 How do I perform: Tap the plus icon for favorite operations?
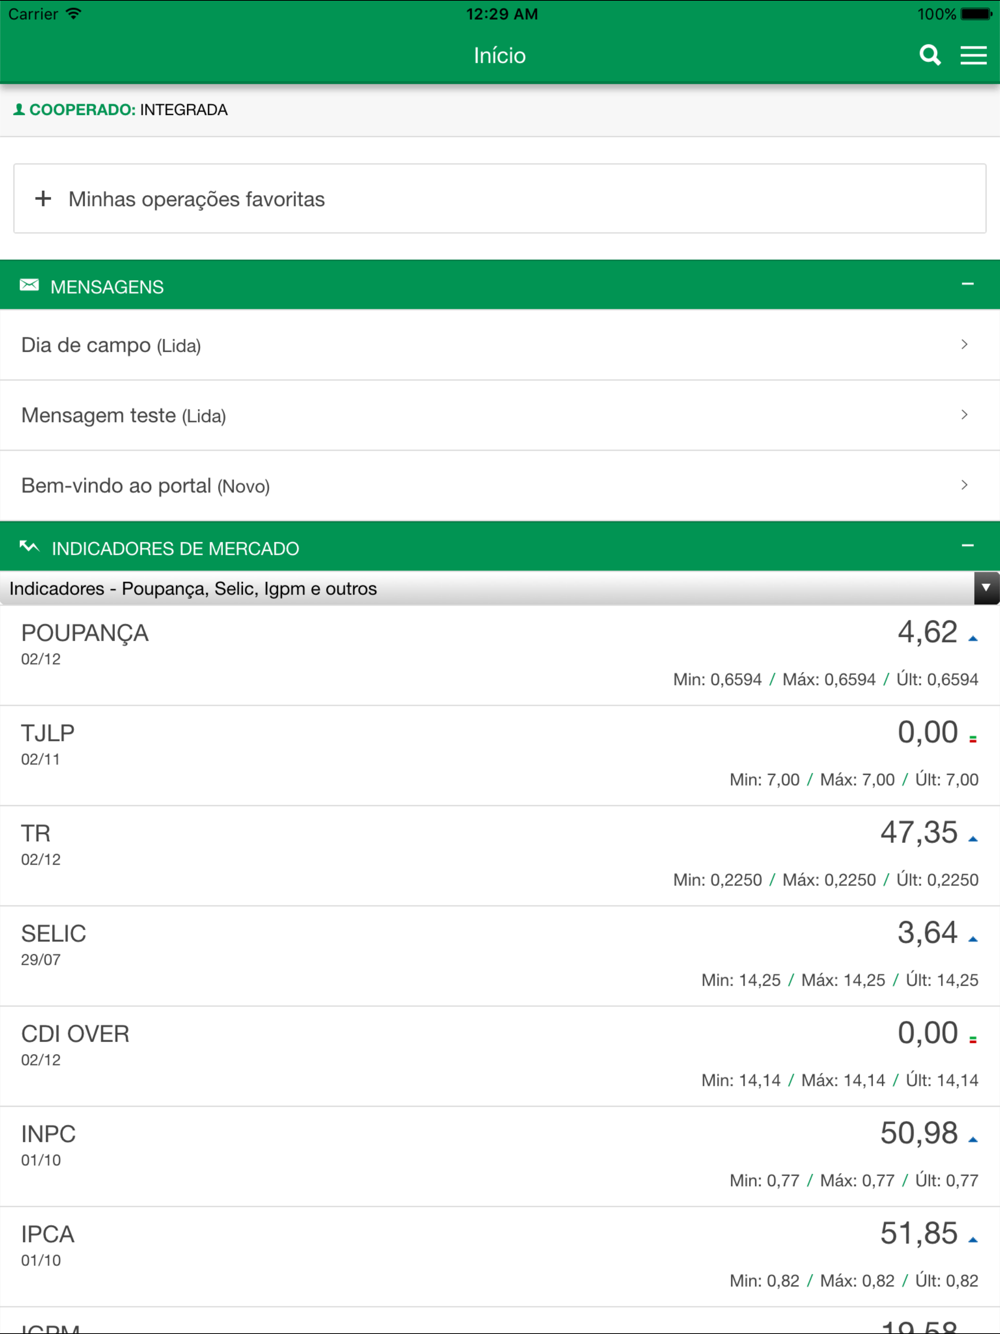pyautogui.click(x=43, y=199)
